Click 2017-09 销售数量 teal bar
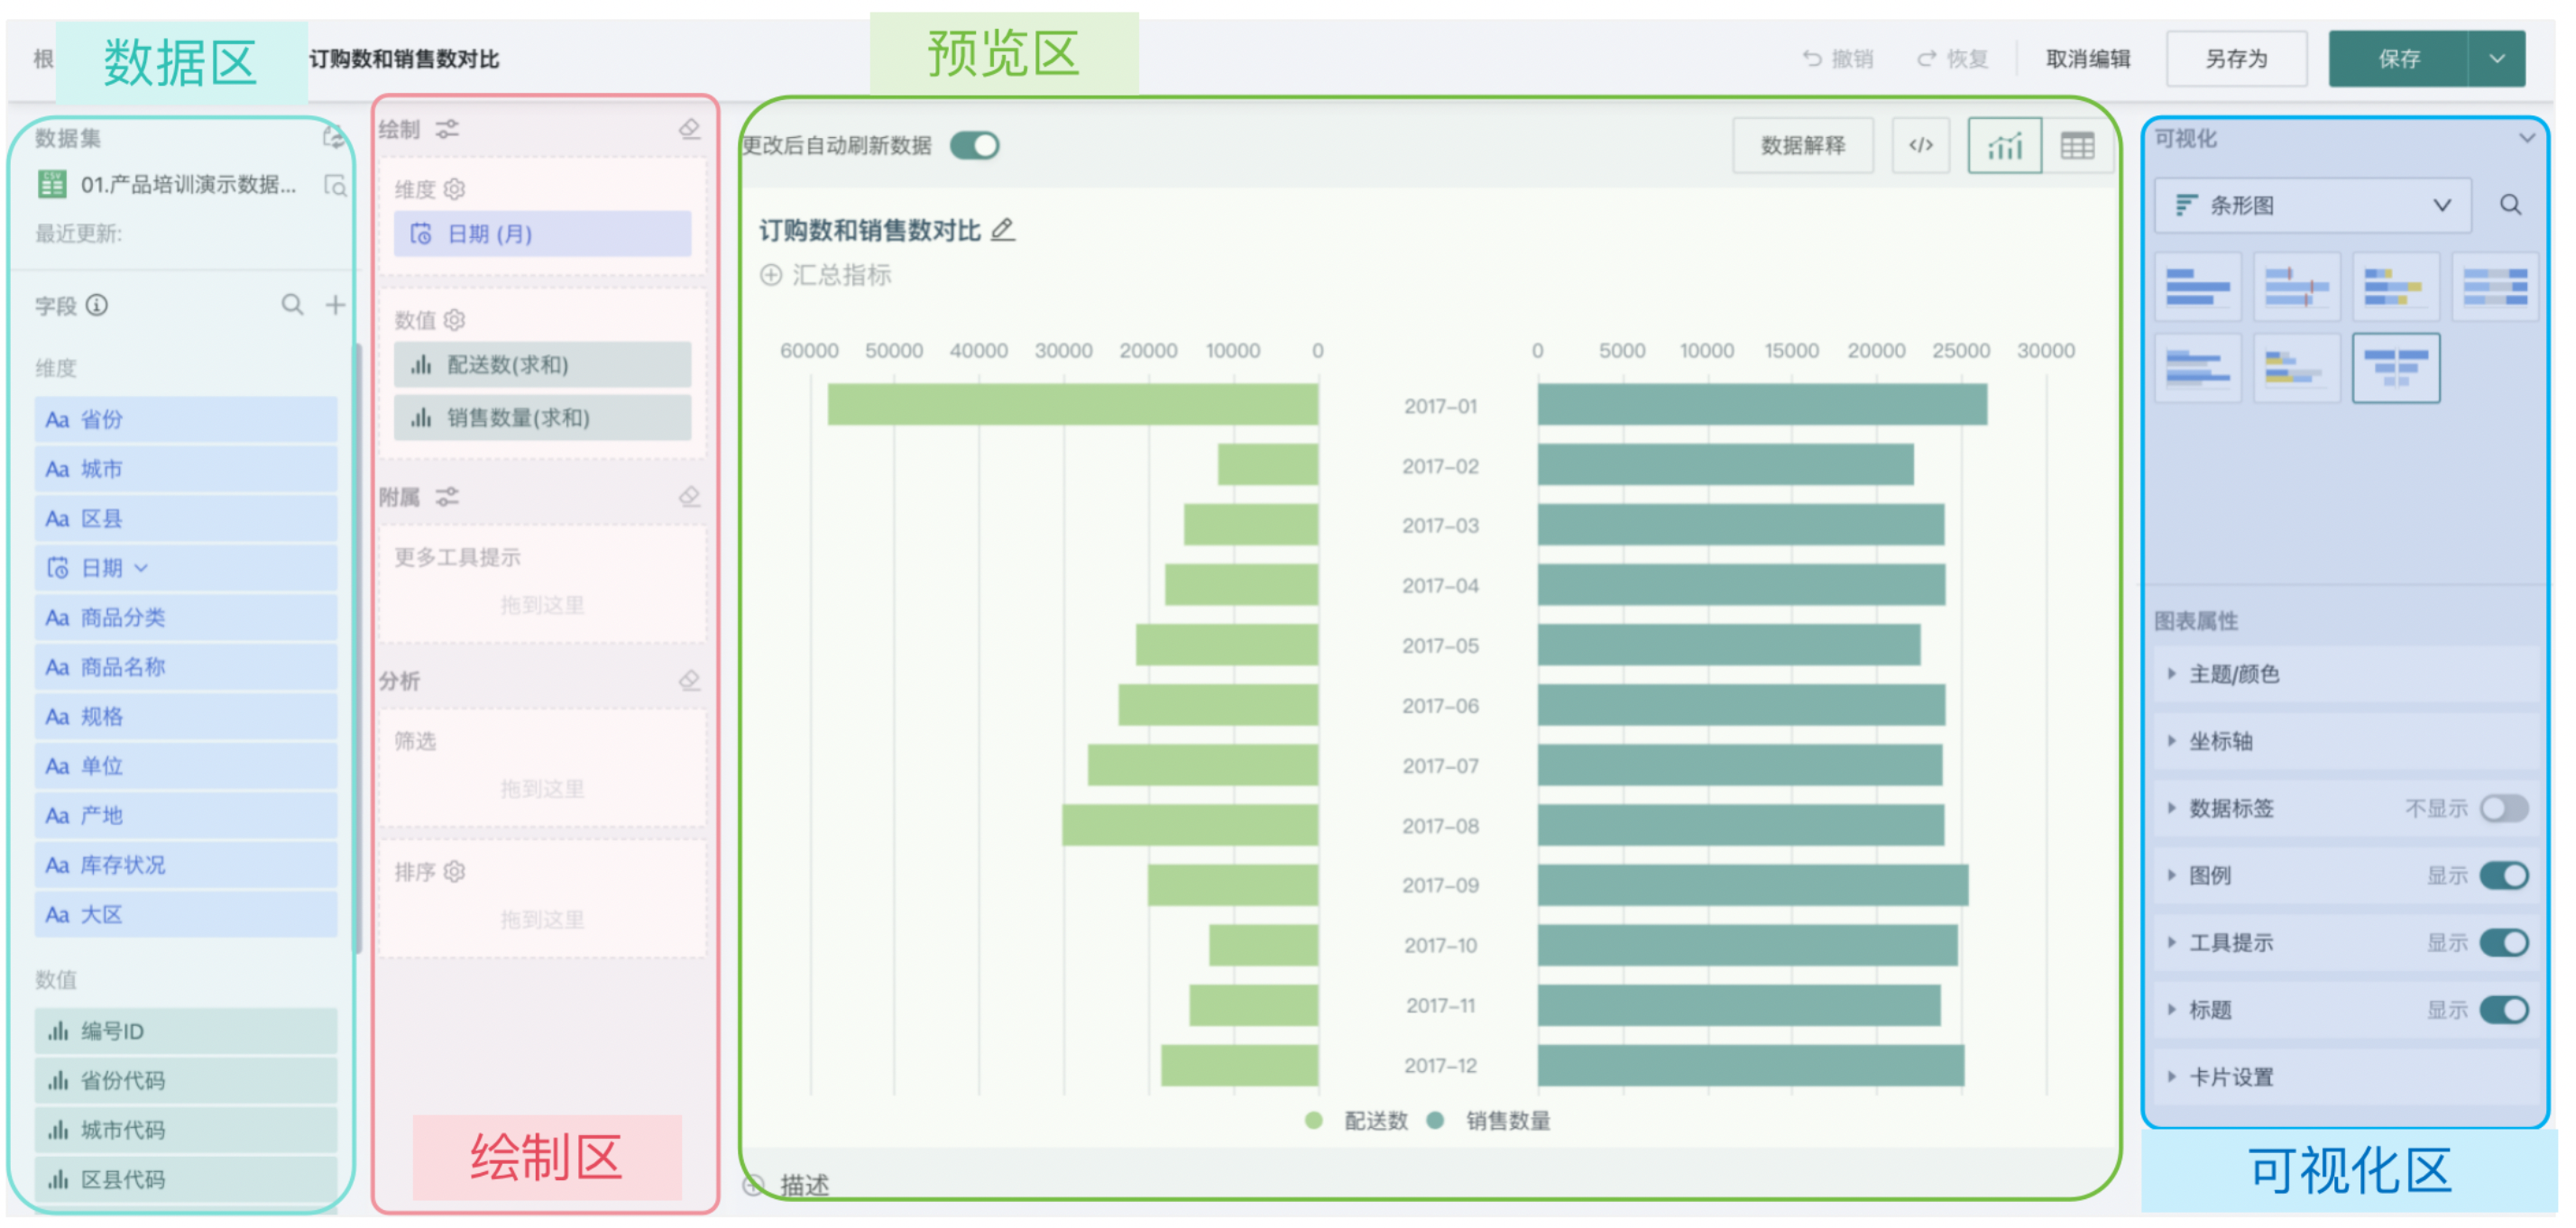Screen dimensions: 2576x1228 [x=1754, y=886]
